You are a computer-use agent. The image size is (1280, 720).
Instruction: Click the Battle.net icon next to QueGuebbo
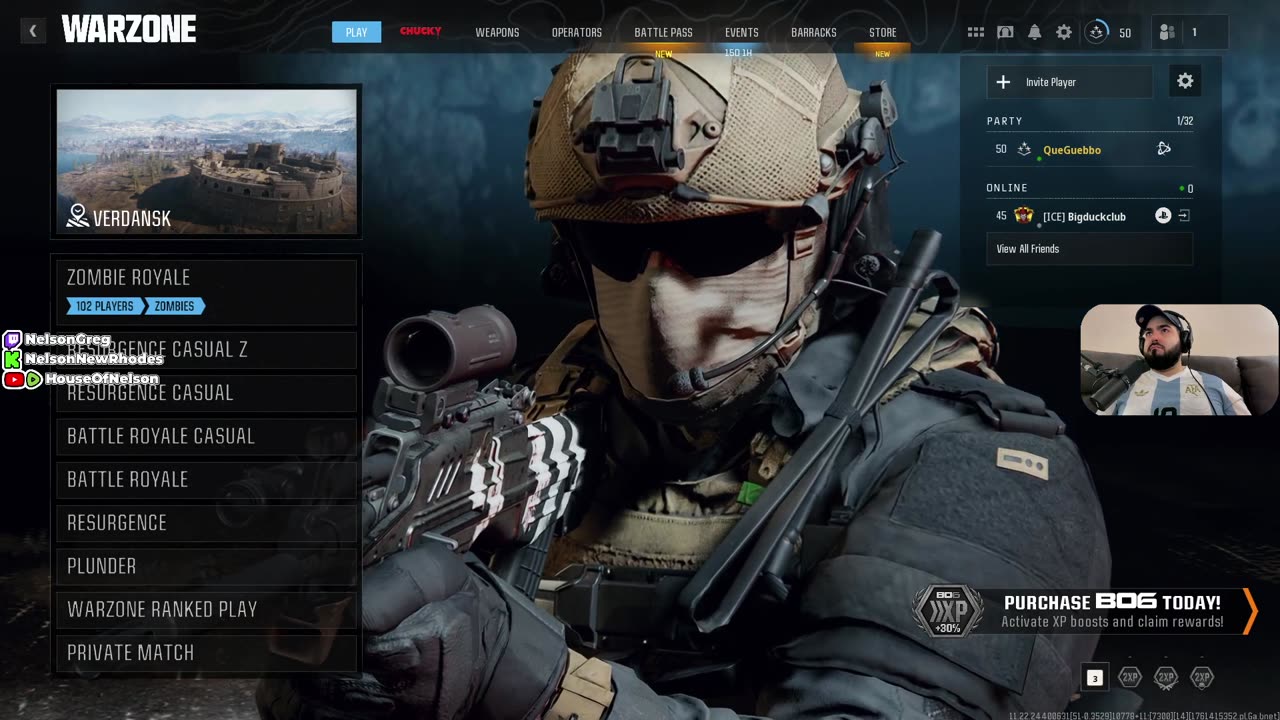click(1164, 149)
